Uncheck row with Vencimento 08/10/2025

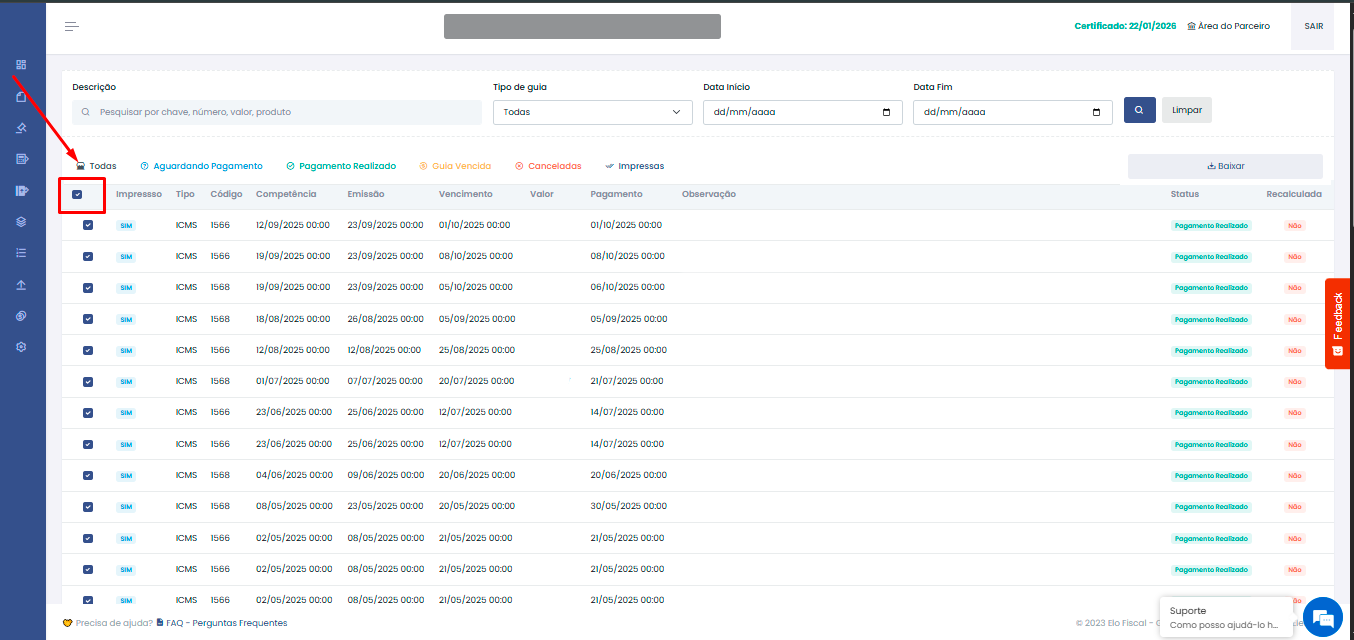(x=88, y=256)
